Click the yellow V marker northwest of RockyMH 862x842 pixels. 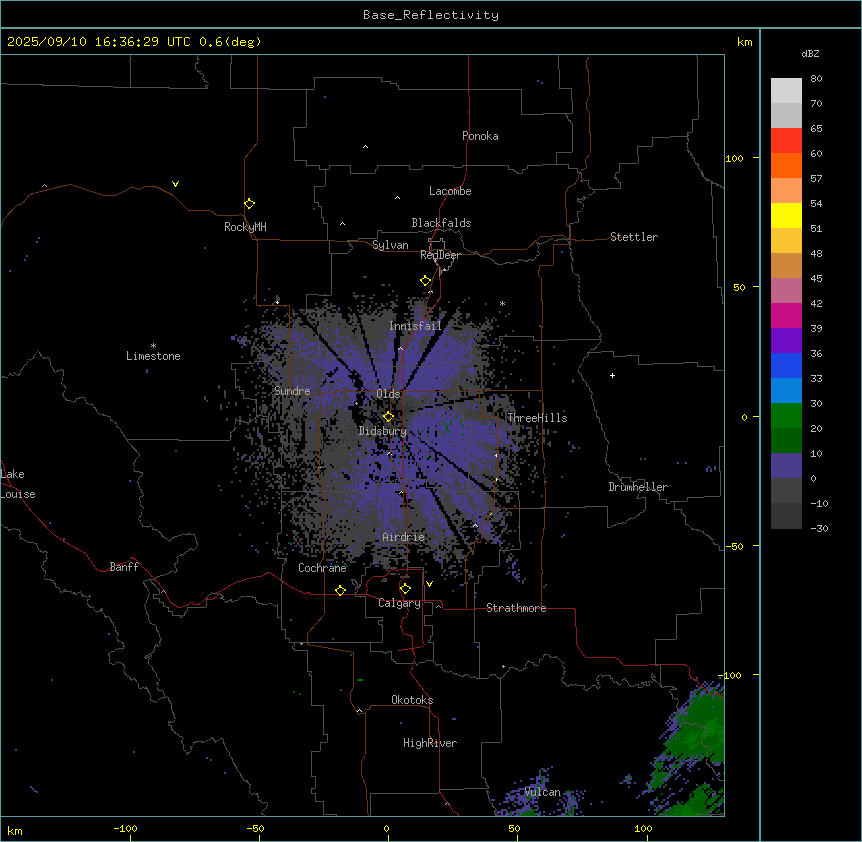click(175, 184)
